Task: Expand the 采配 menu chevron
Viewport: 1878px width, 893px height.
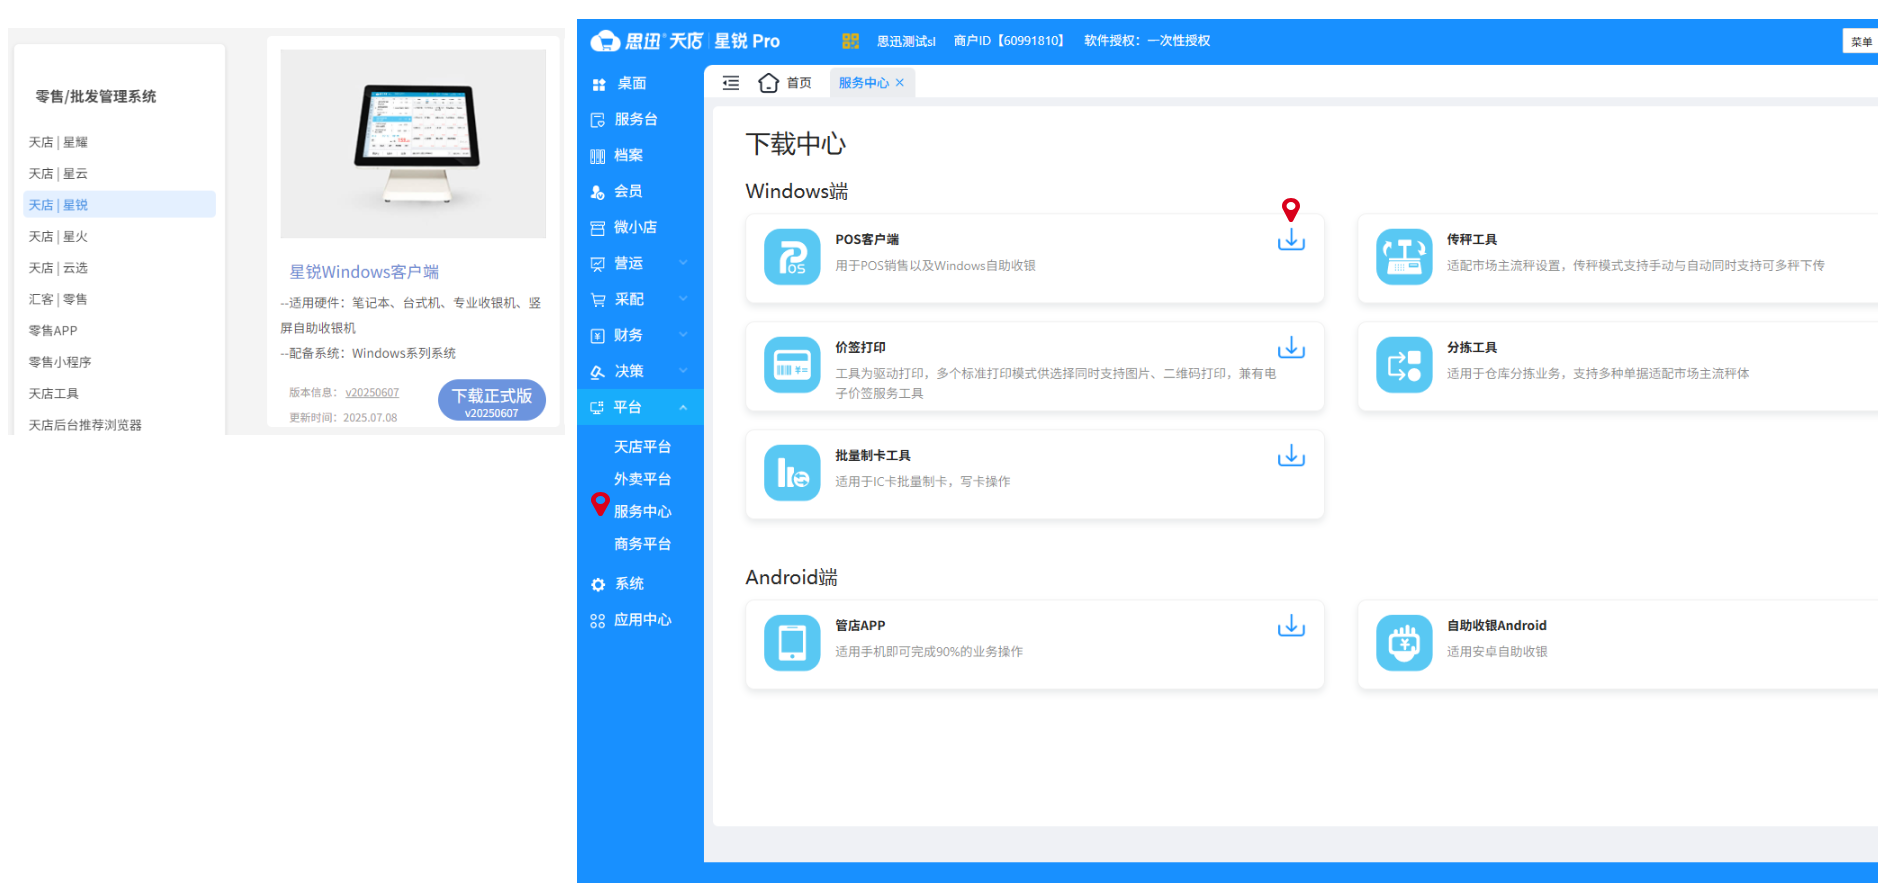Action: (683, 299)
